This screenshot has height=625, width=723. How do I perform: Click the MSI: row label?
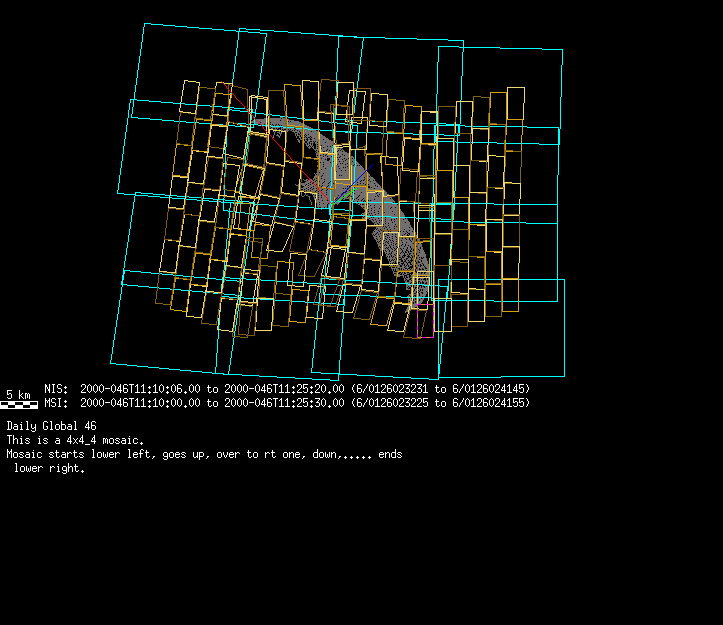[x=56, y=403]
